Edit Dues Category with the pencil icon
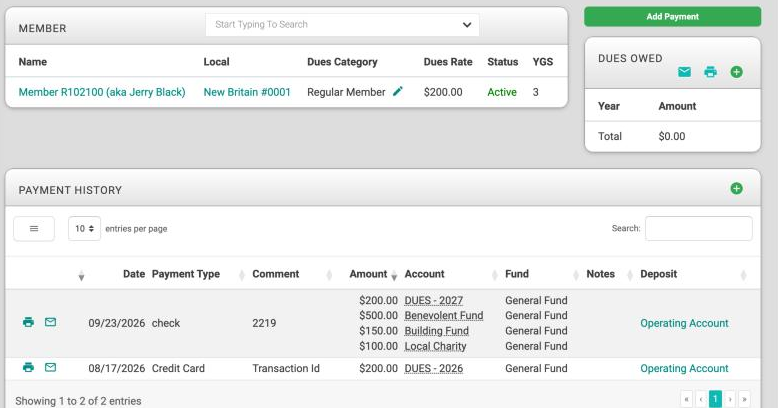Image resolution: width=778 pixels, height=408 pixels. [x=398, y=91]
